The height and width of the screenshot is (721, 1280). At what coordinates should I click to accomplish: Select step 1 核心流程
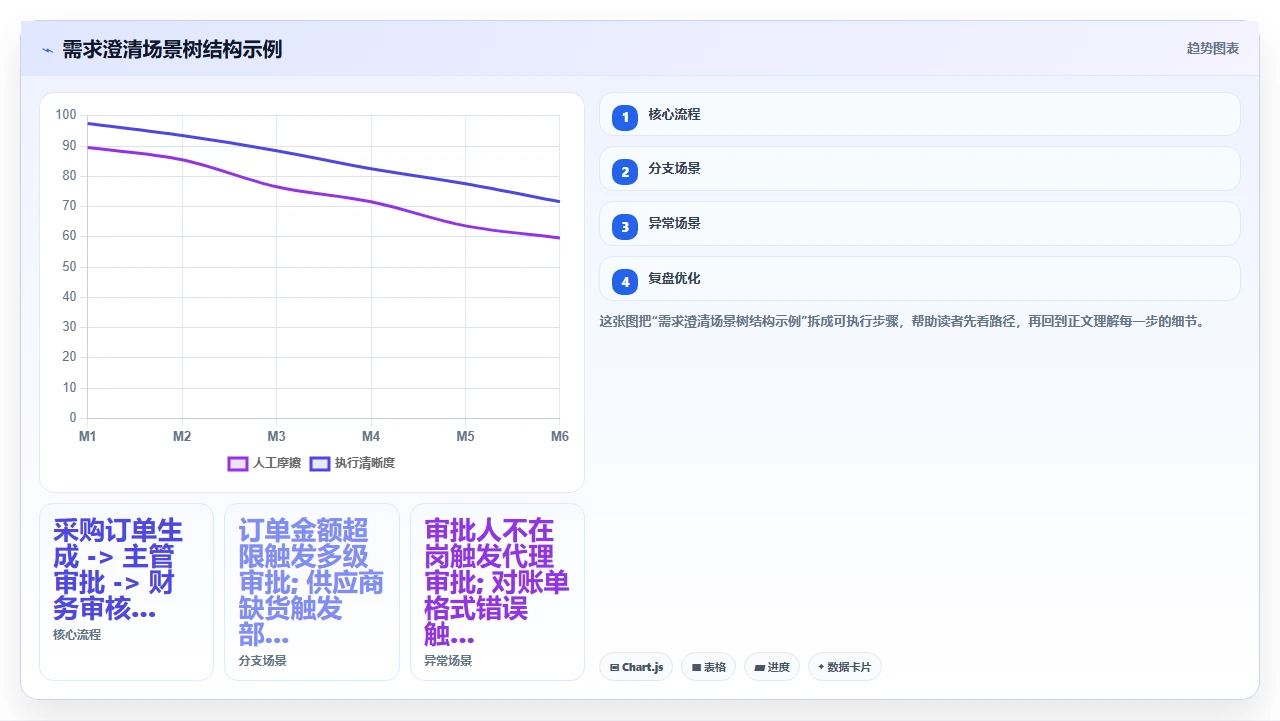coord(919,114)
